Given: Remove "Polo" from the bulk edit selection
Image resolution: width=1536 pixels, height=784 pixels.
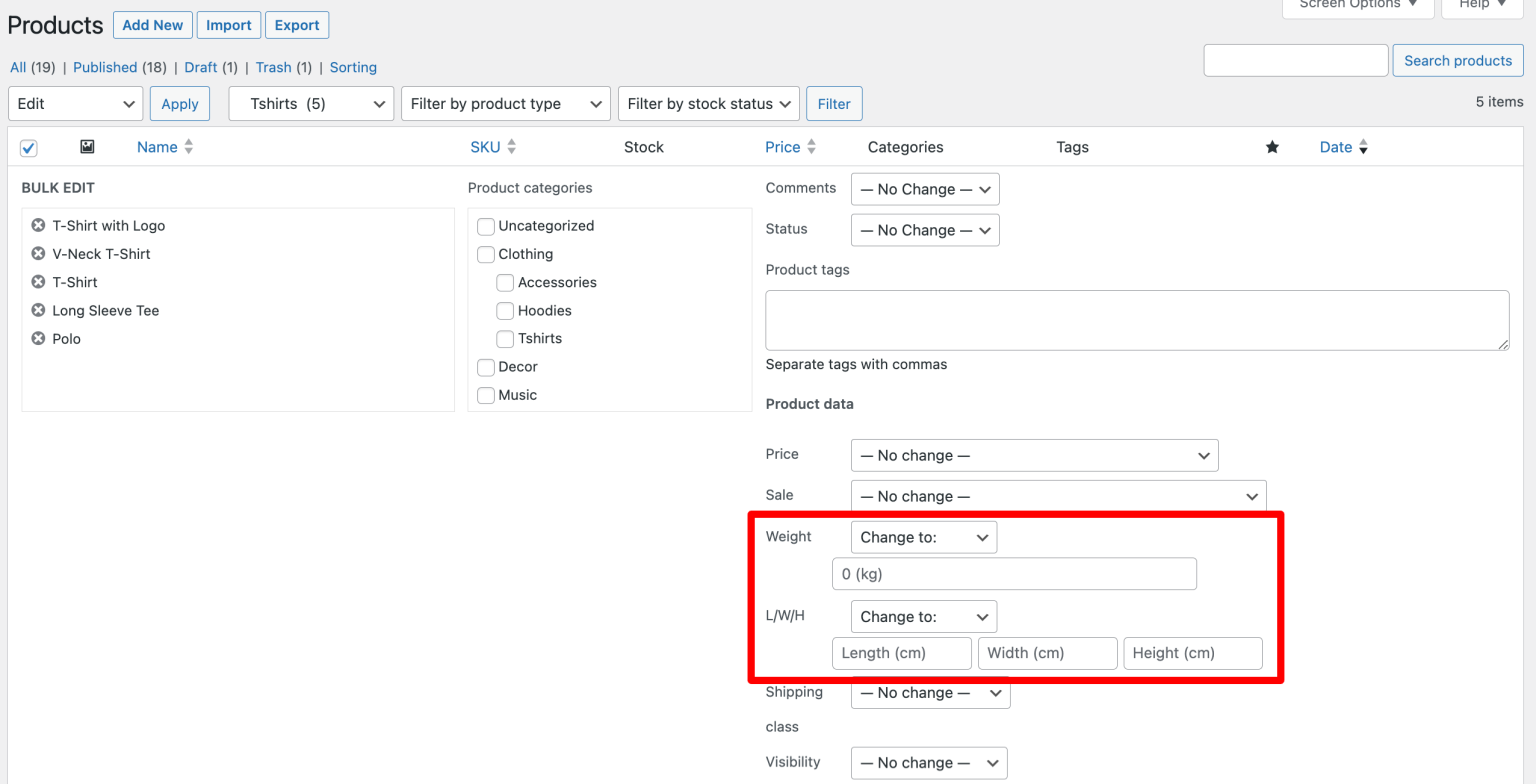Looking at the screenshot, I should [x=37, y=339].
